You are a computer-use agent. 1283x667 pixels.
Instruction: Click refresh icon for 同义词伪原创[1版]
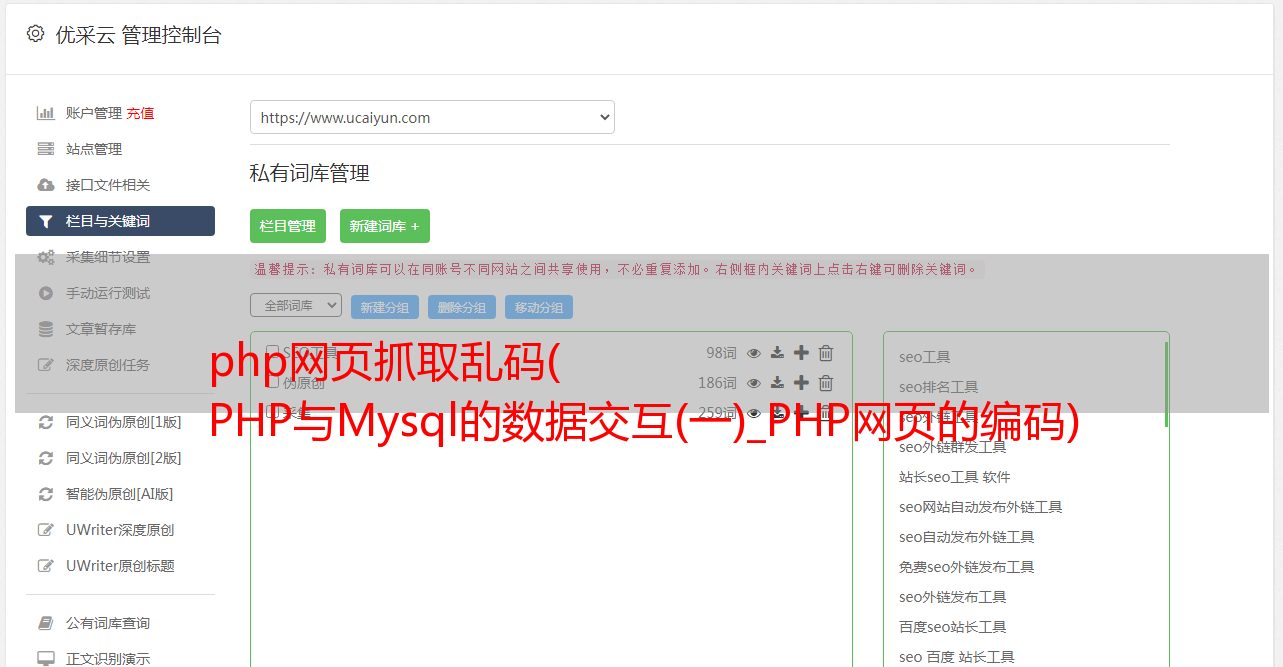tap(46, 422)
